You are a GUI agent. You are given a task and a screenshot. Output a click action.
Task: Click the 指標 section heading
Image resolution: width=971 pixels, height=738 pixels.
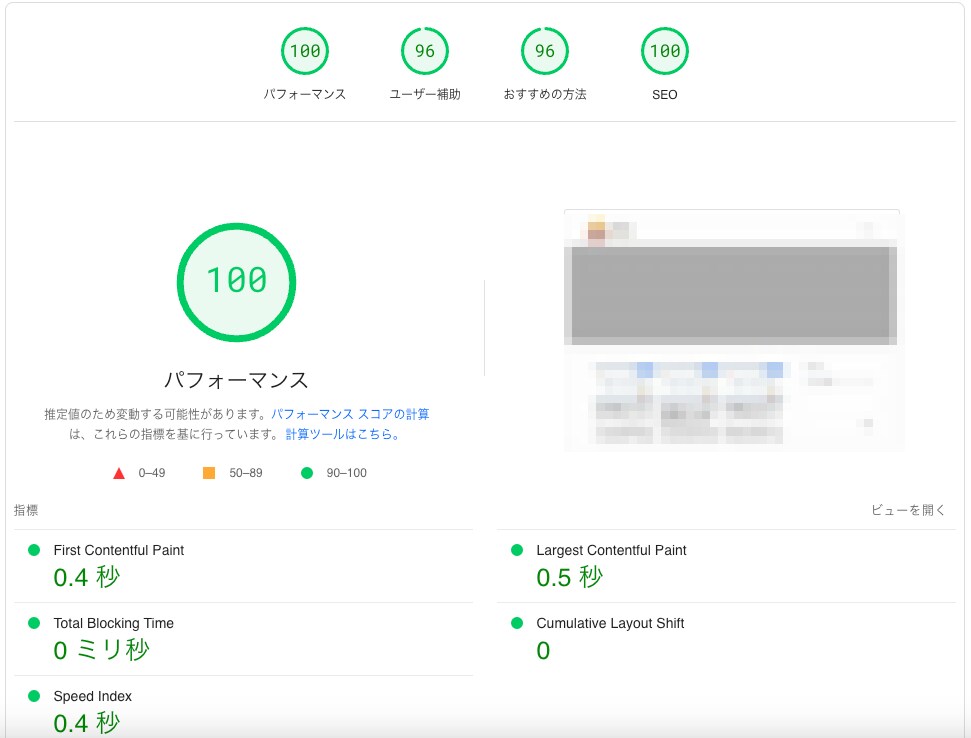[26, 510]
